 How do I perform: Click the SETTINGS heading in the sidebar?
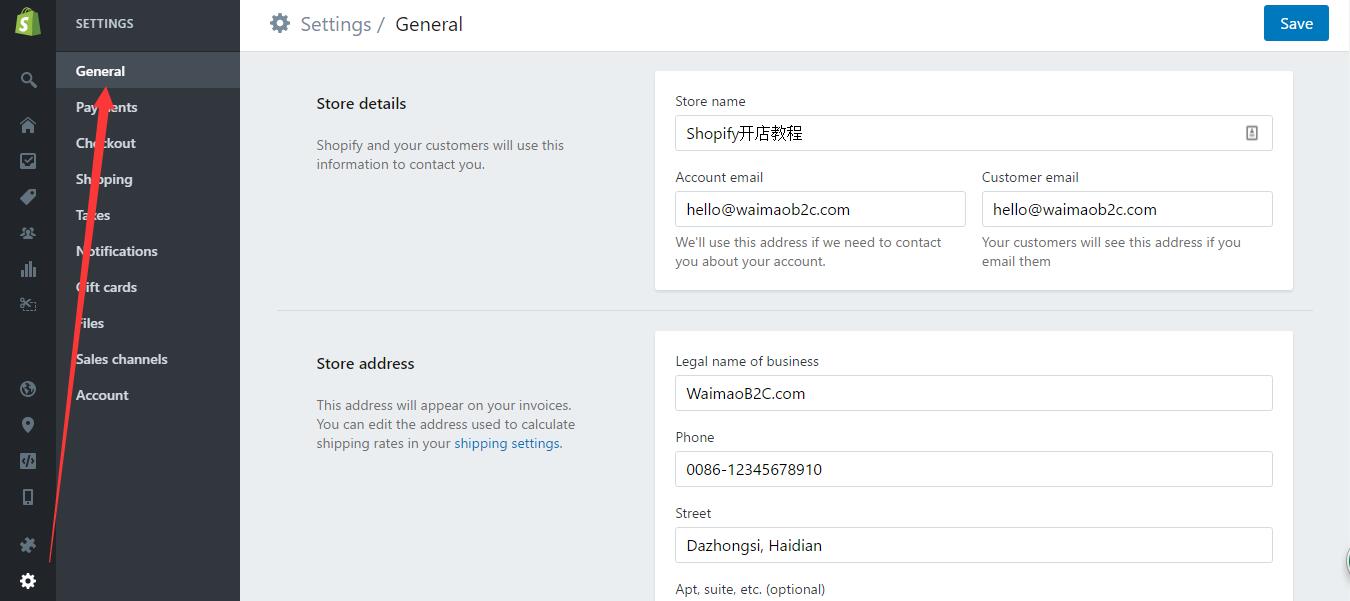[x=105, y=23]
